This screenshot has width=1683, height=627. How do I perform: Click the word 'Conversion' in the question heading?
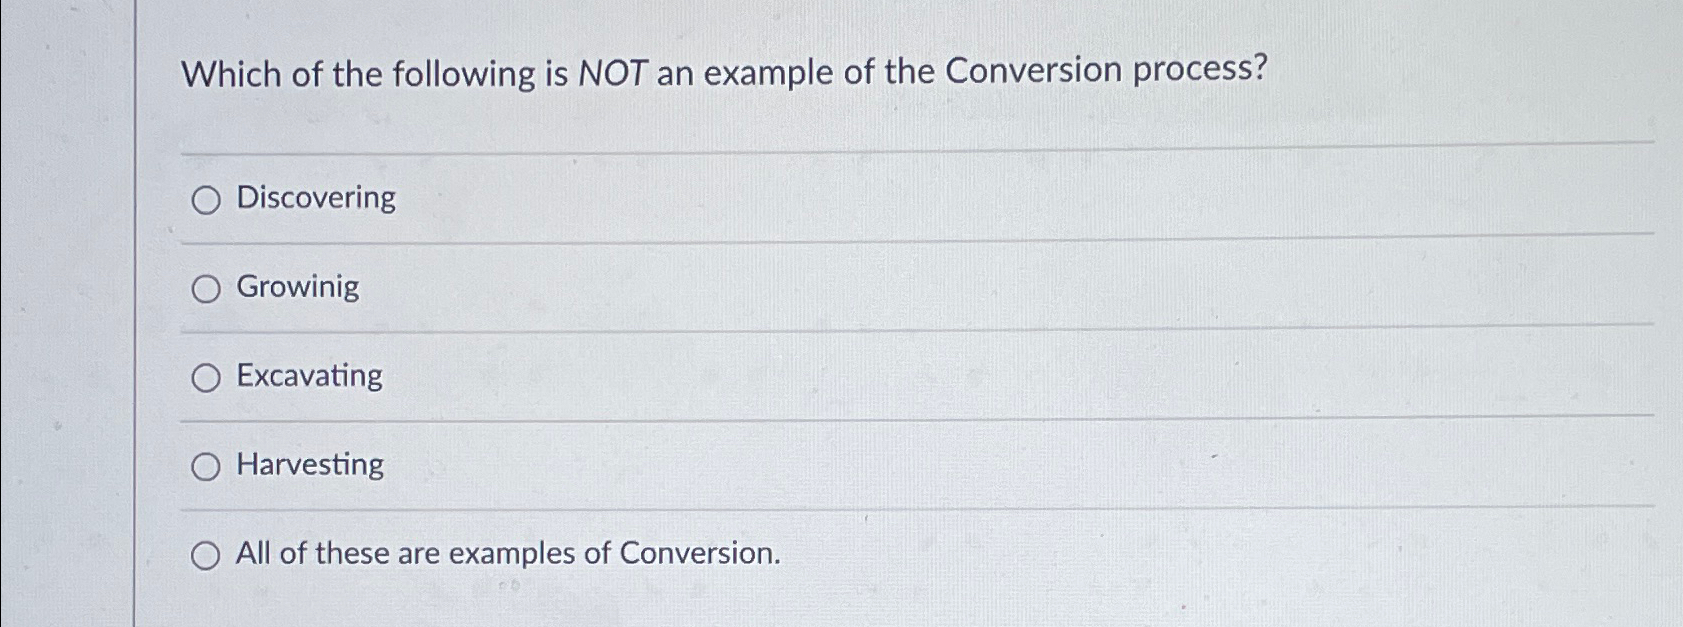tap(1034, 70)
